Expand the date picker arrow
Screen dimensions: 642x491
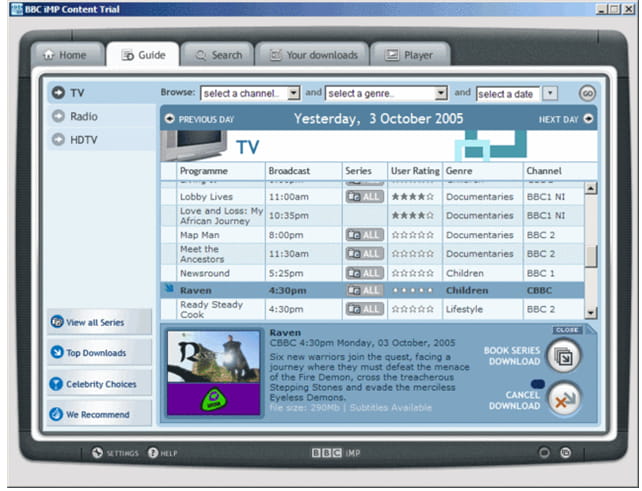[x=550, y=93]
